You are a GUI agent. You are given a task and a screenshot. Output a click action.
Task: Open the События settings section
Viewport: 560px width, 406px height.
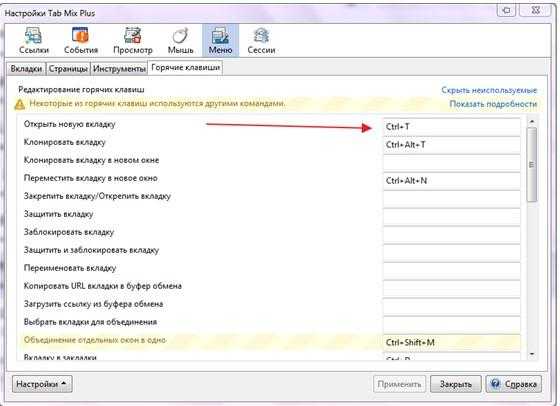[x=81, y=40]
